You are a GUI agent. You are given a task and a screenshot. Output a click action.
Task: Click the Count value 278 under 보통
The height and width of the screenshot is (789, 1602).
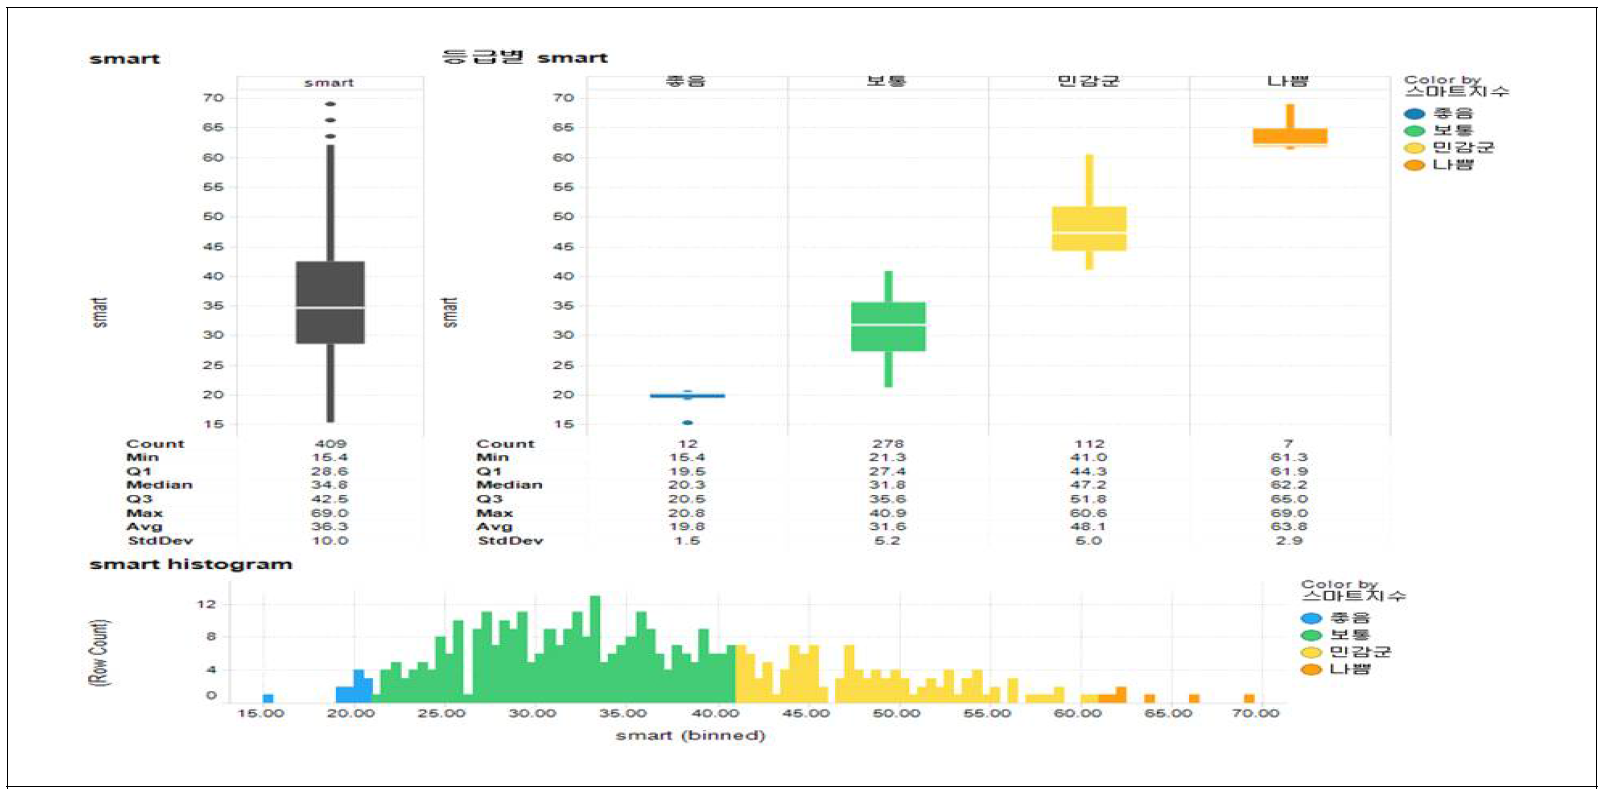(x=888, y=444)
